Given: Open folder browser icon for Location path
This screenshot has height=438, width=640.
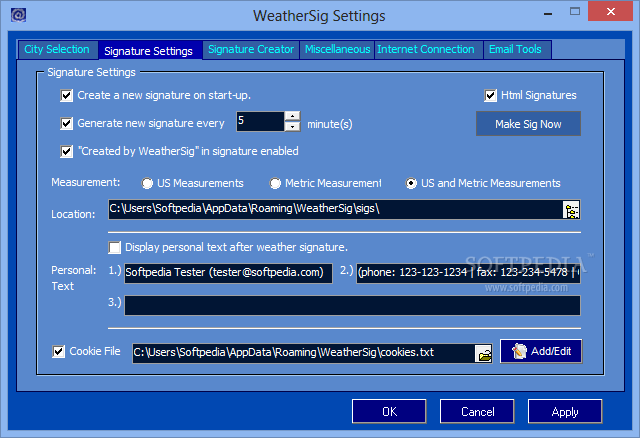Looking at the screenshot, I should [x=571, y=210].
